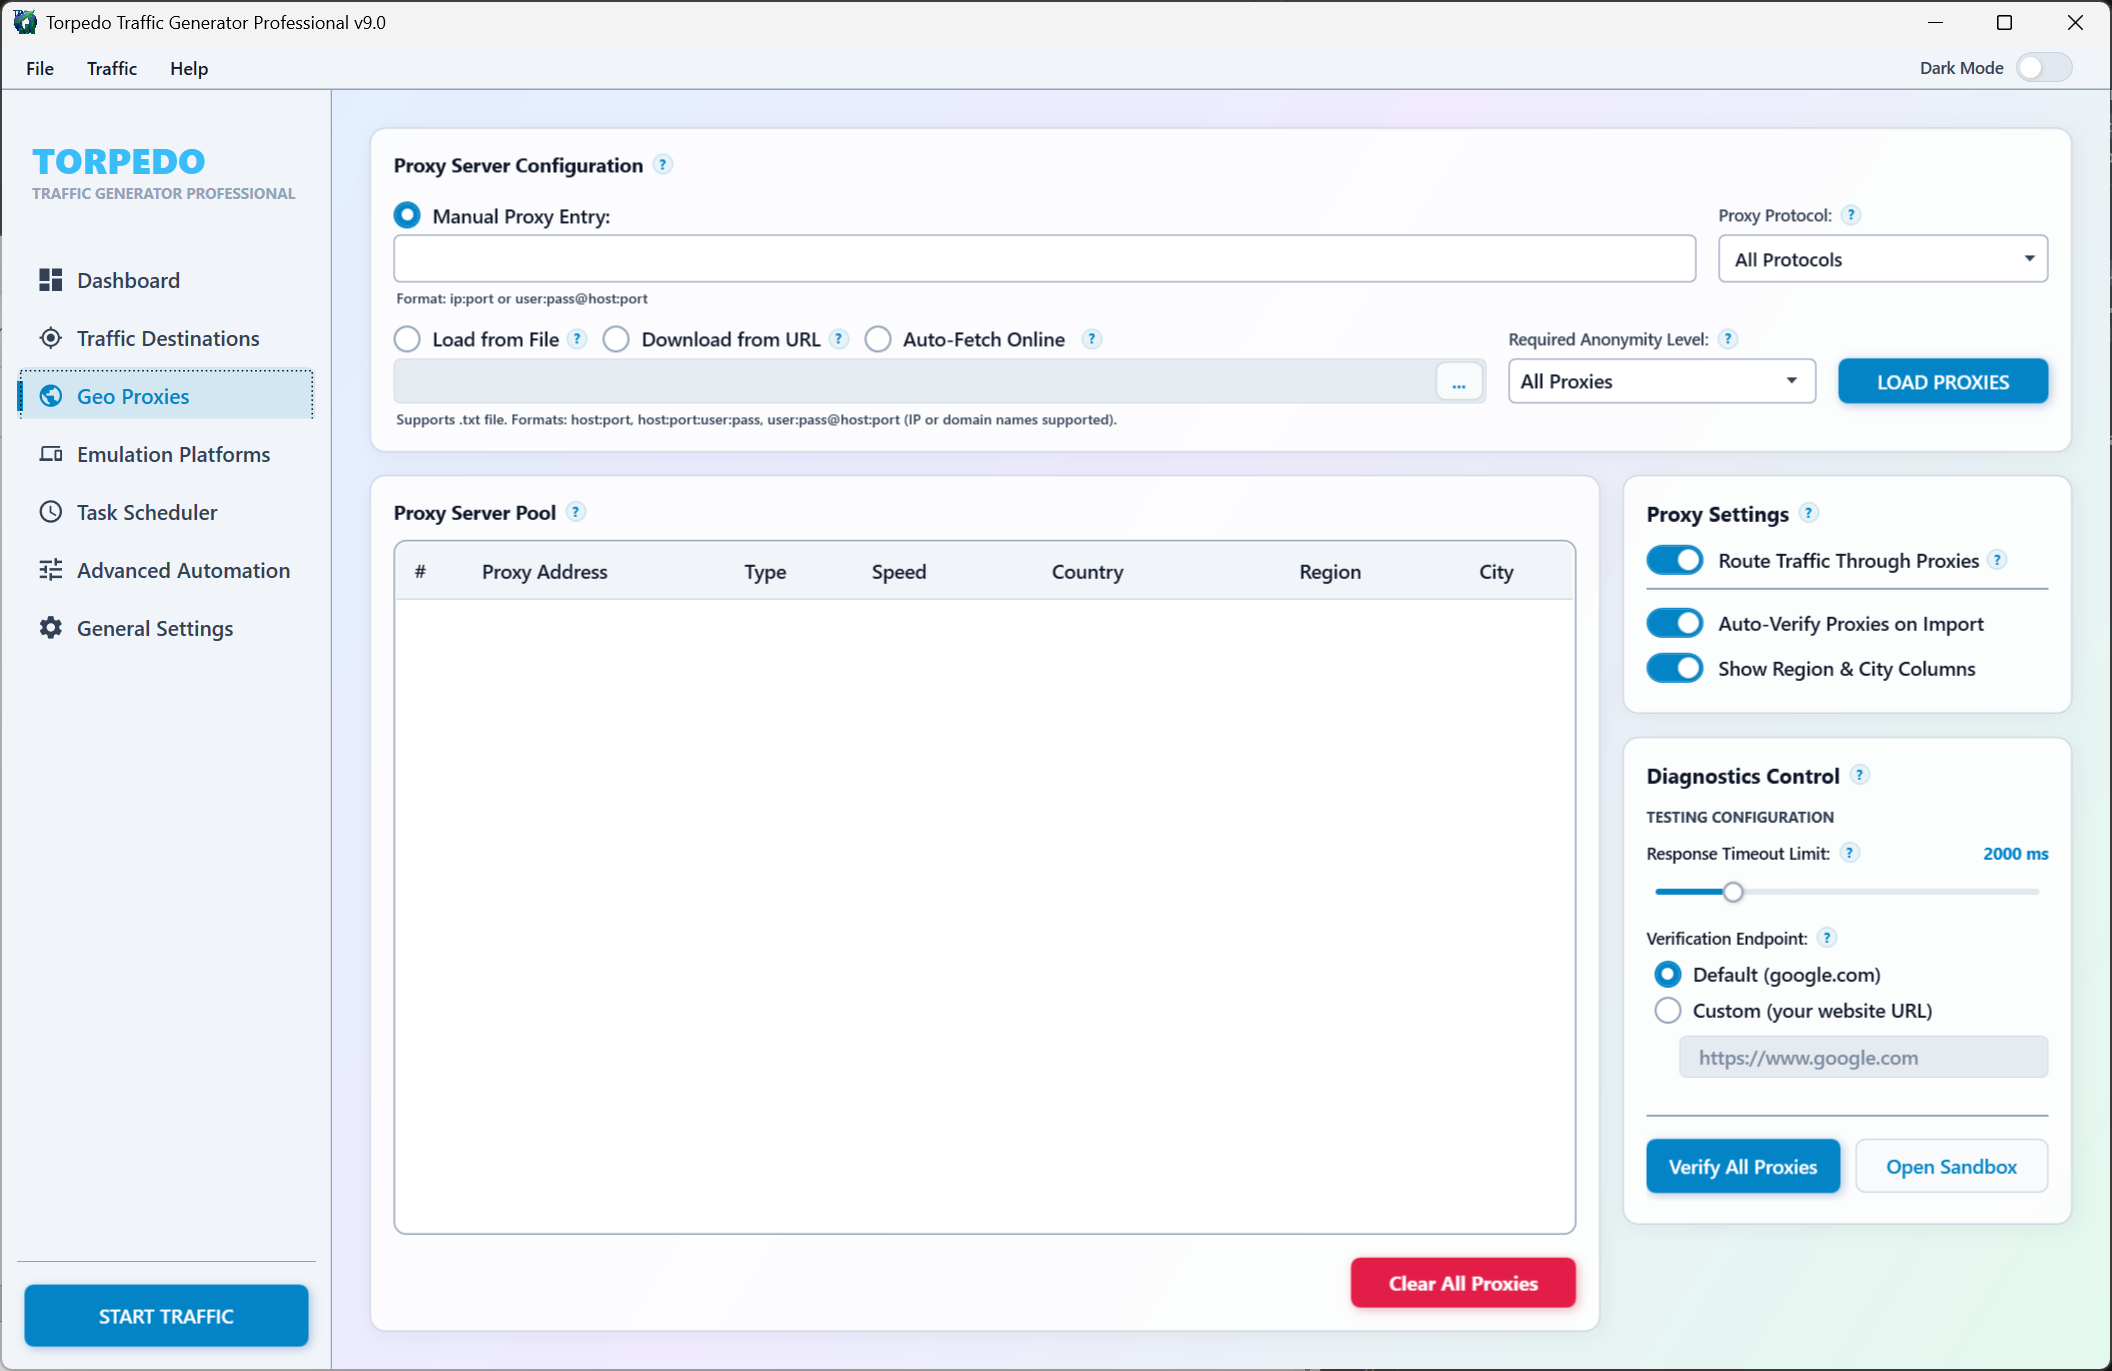2112x1371 pixels.
Task: Click help icon beside Download from URL
Action: (x=839, y=339)
